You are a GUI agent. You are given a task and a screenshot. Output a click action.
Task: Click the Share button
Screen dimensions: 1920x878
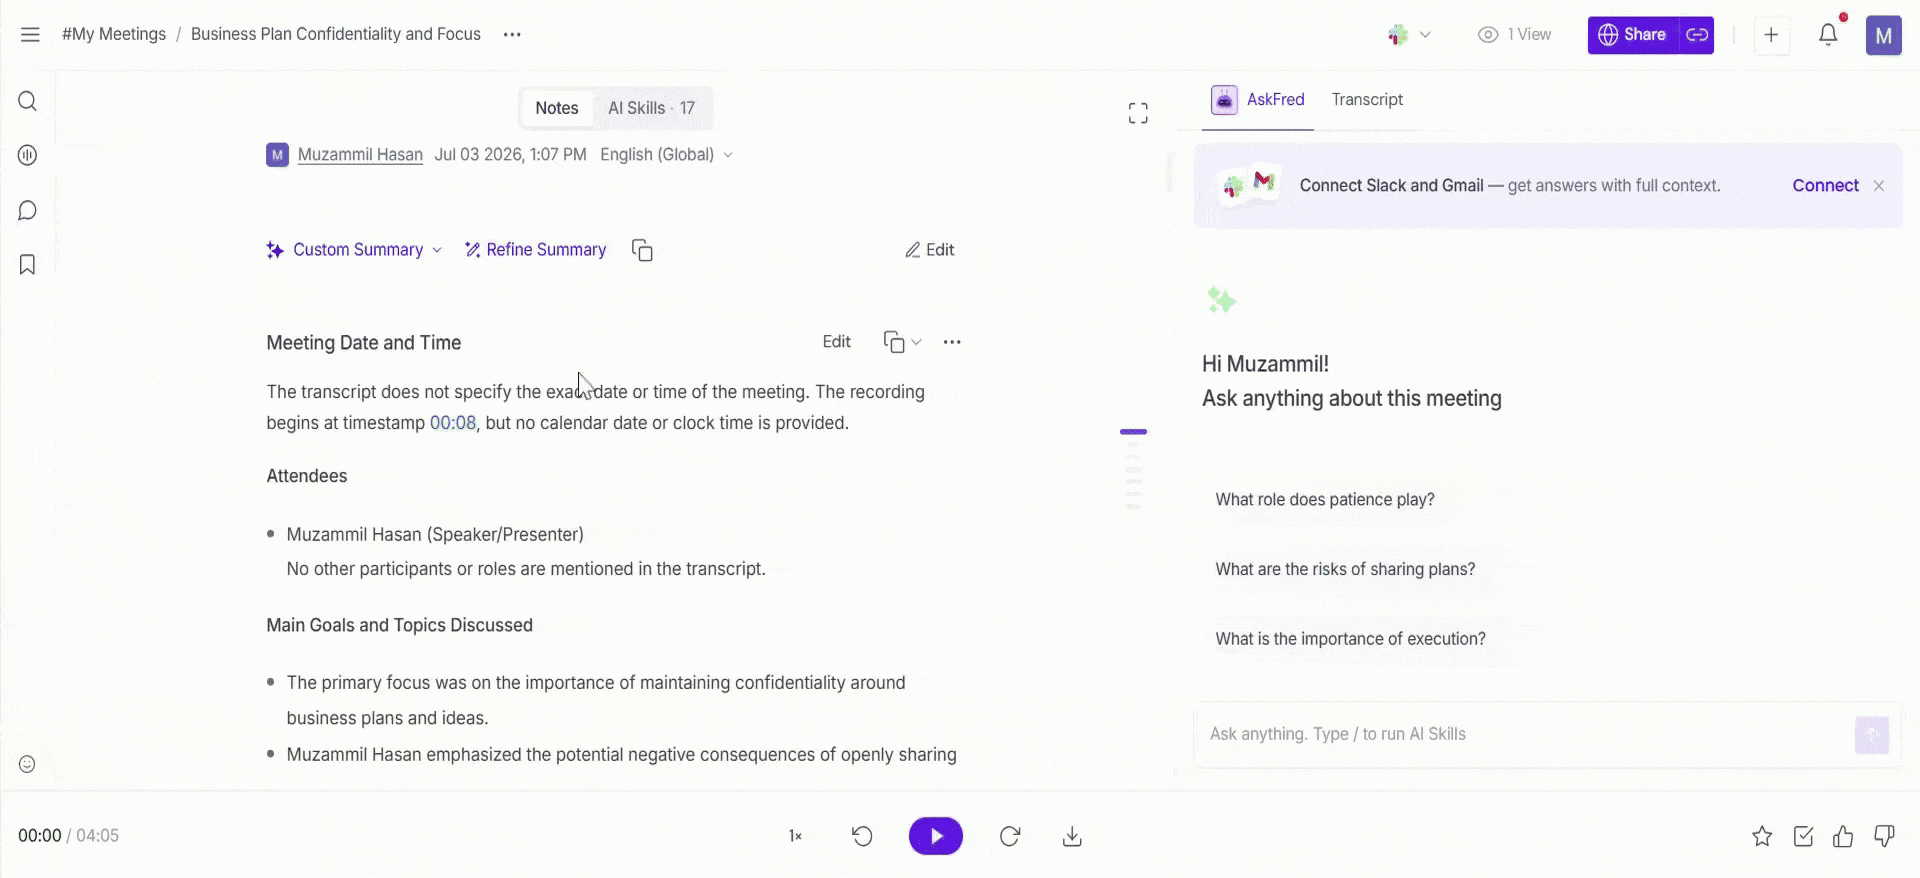[1633, 35]
